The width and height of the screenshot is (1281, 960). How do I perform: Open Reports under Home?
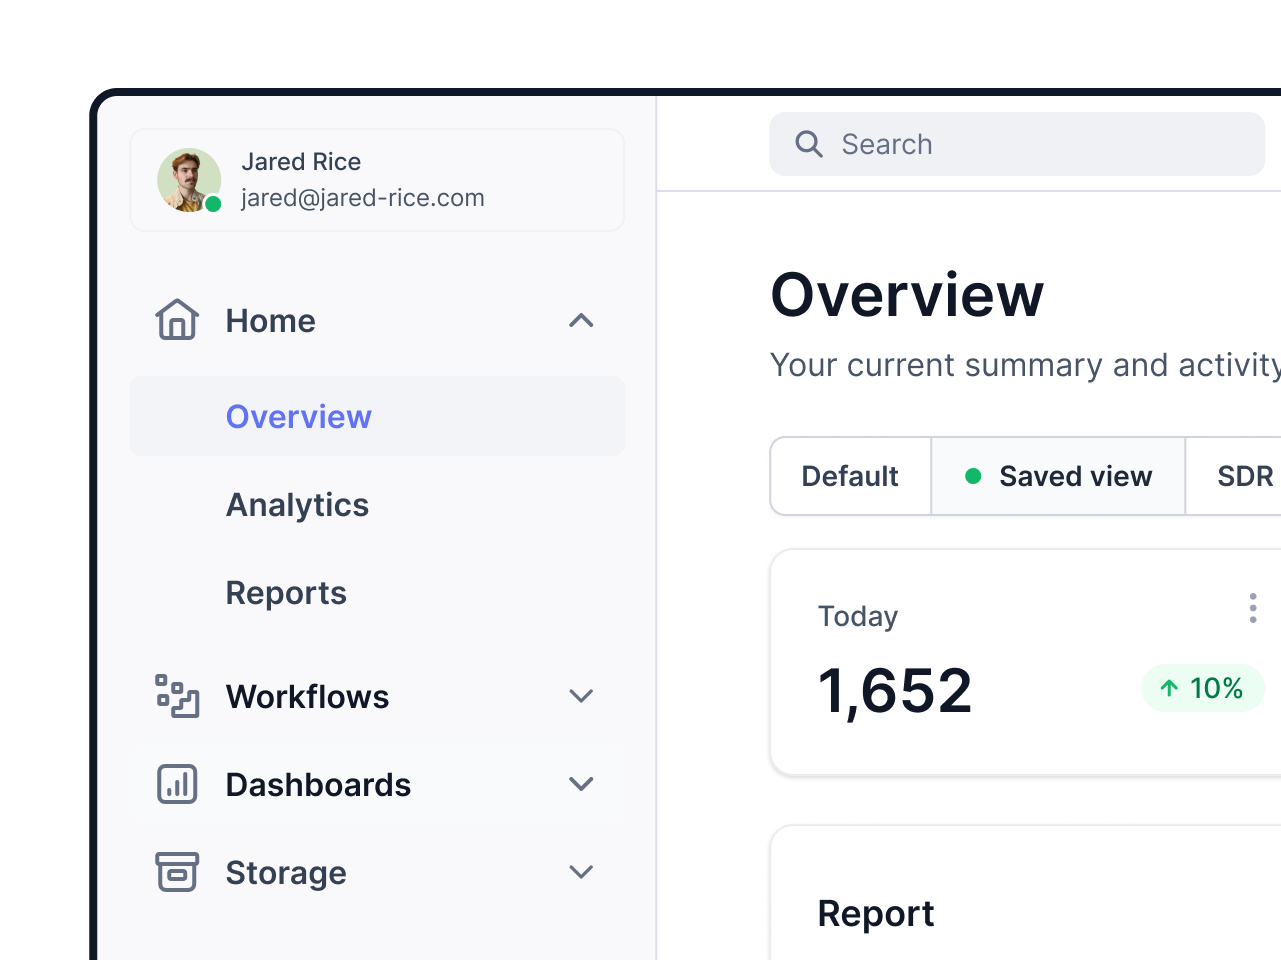pyautogui.click(x=286, y=593)
